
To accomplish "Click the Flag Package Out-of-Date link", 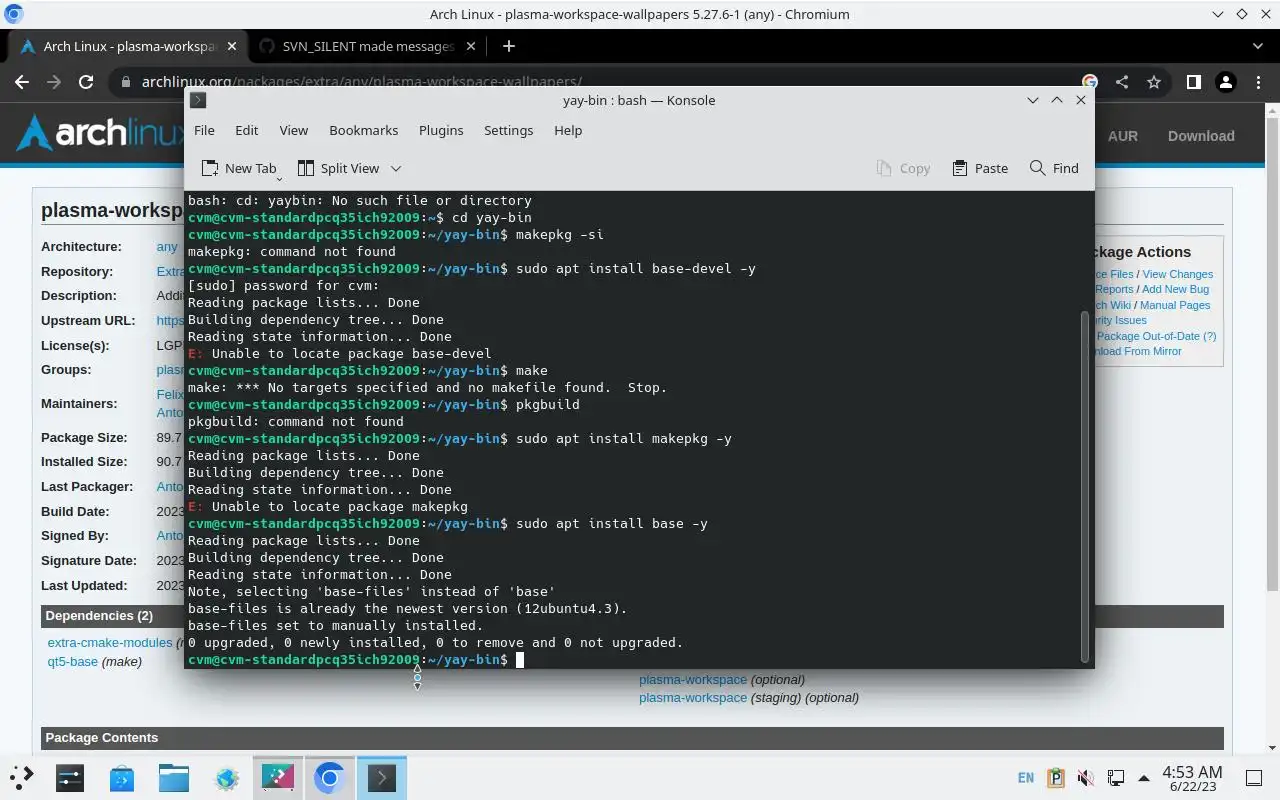I will coord(1156,336).
